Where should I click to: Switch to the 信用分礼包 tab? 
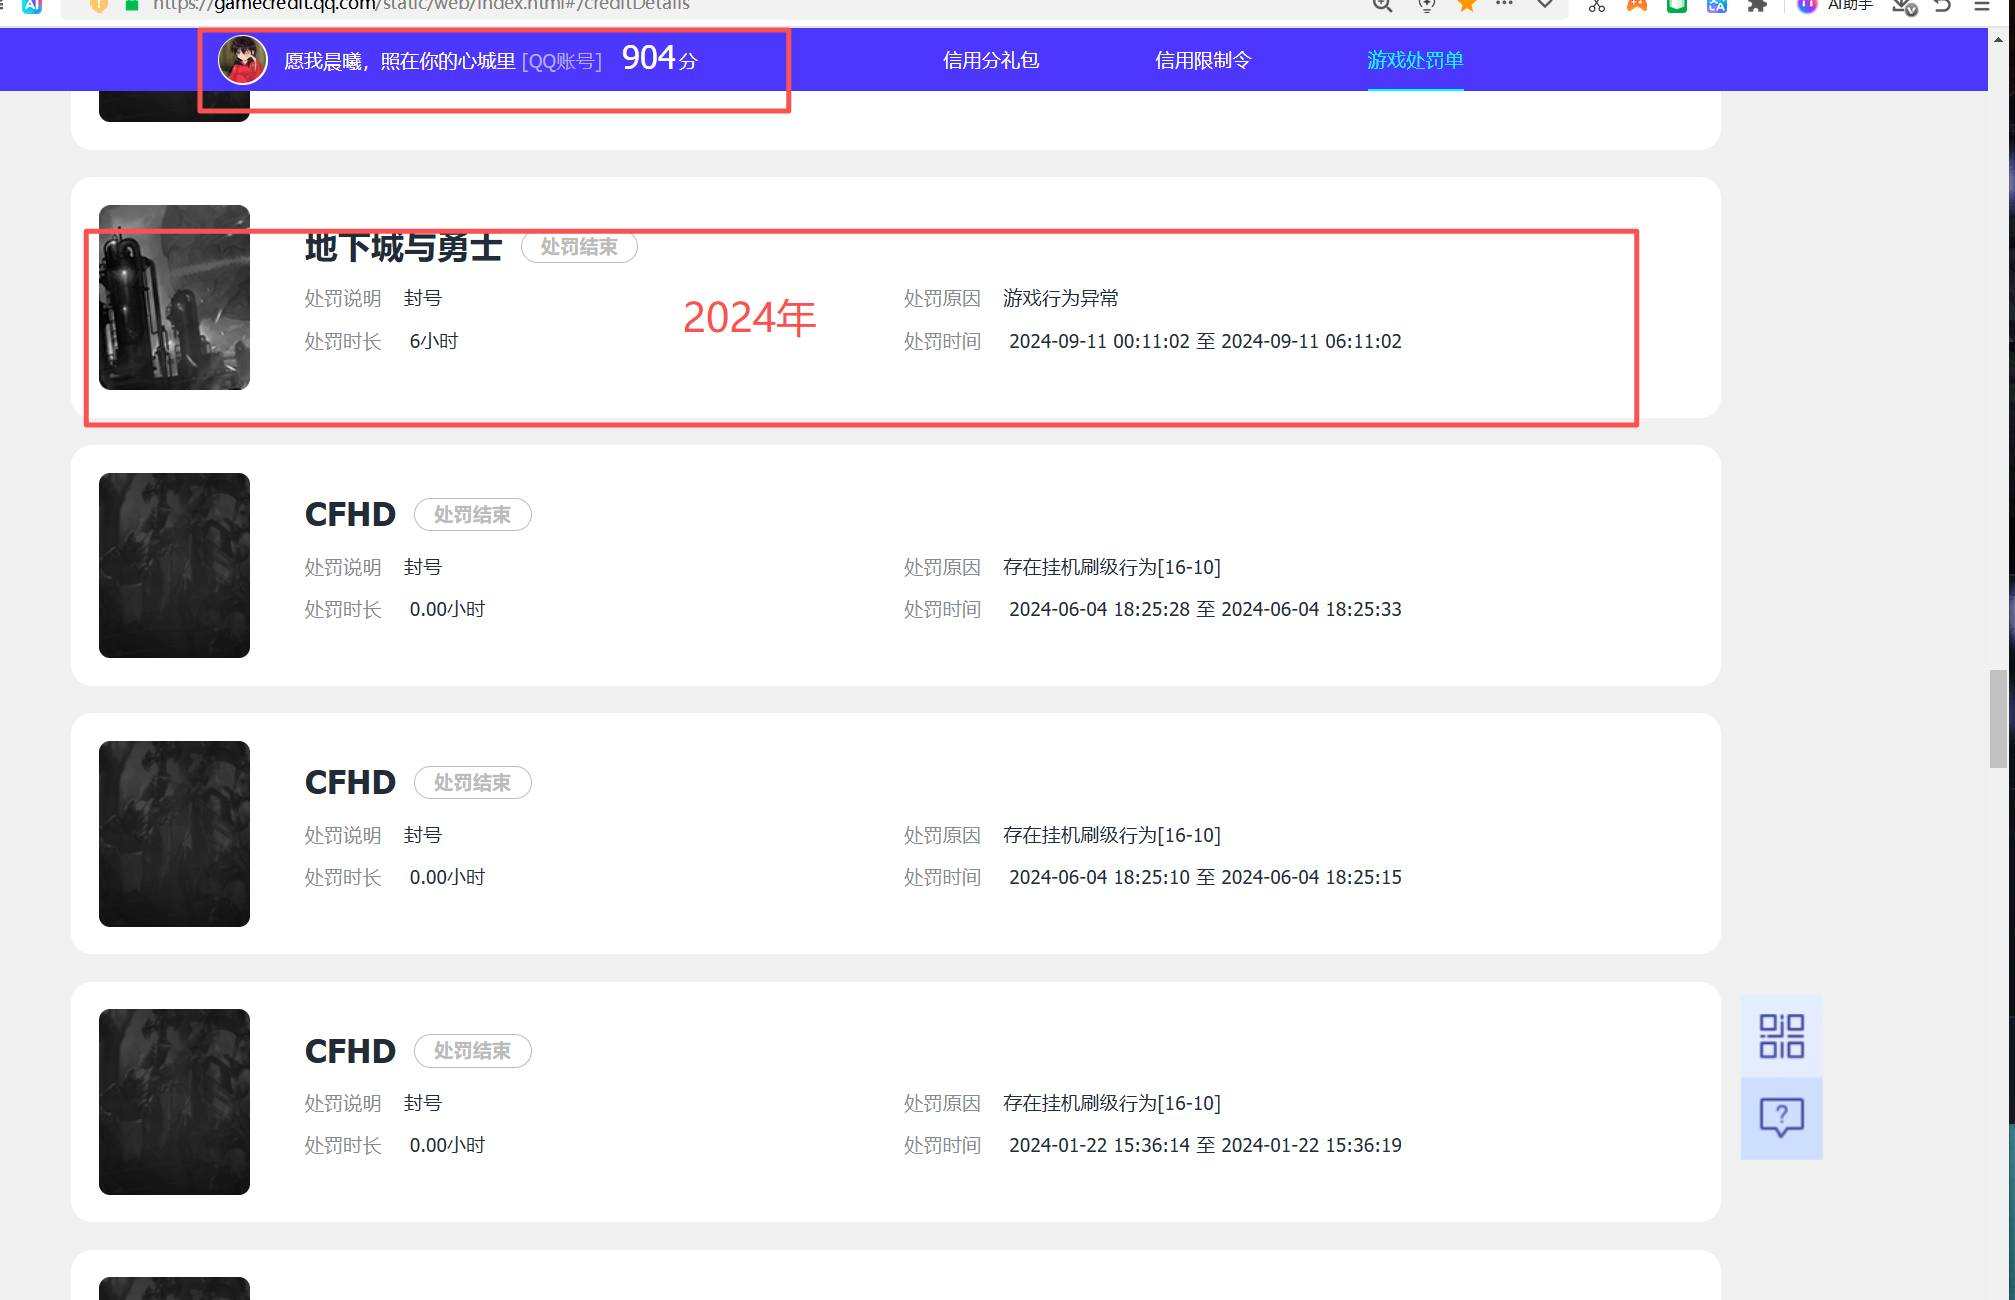(991, 60)
